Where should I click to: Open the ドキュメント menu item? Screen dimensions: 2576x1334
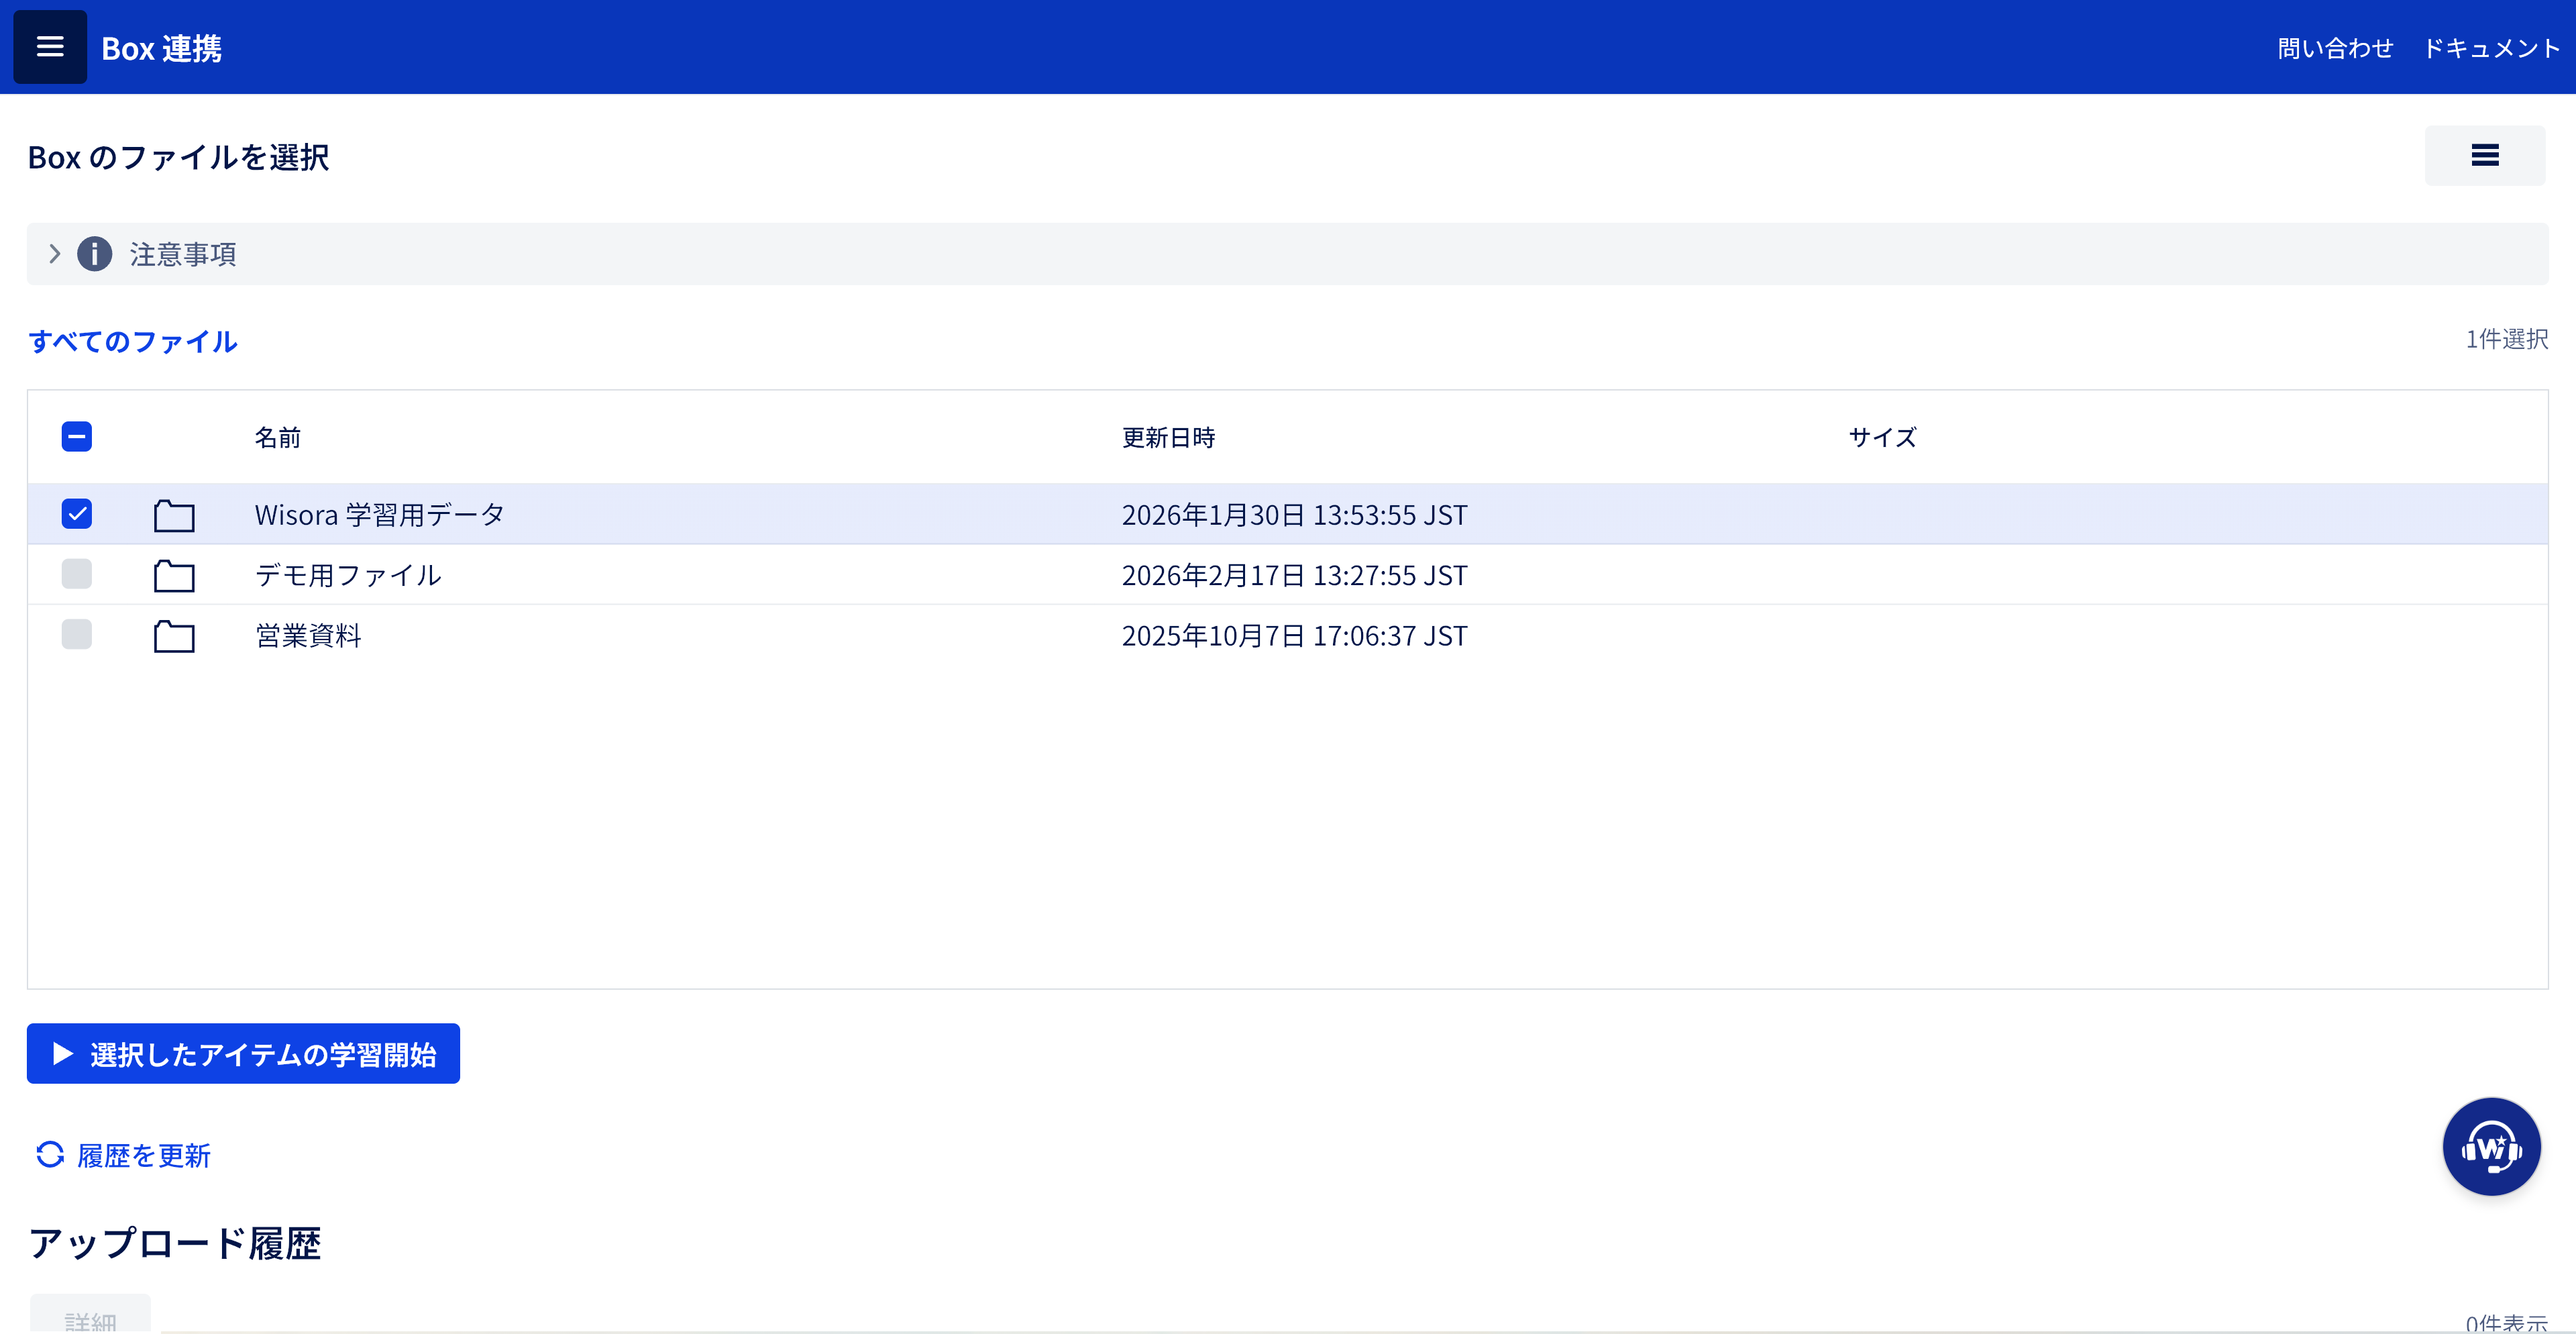click(2490, 48)
